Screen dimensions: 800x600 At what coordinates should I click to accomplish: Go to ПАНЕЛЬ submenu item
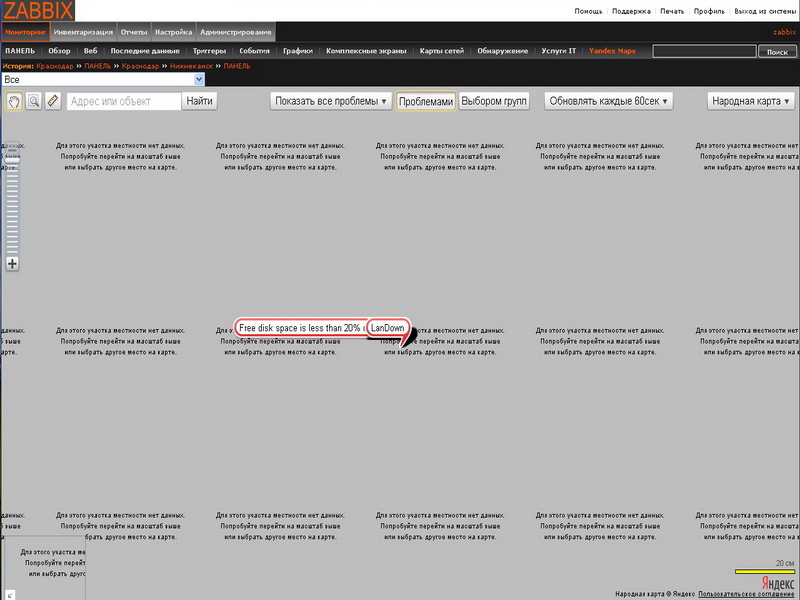[20, 51]
